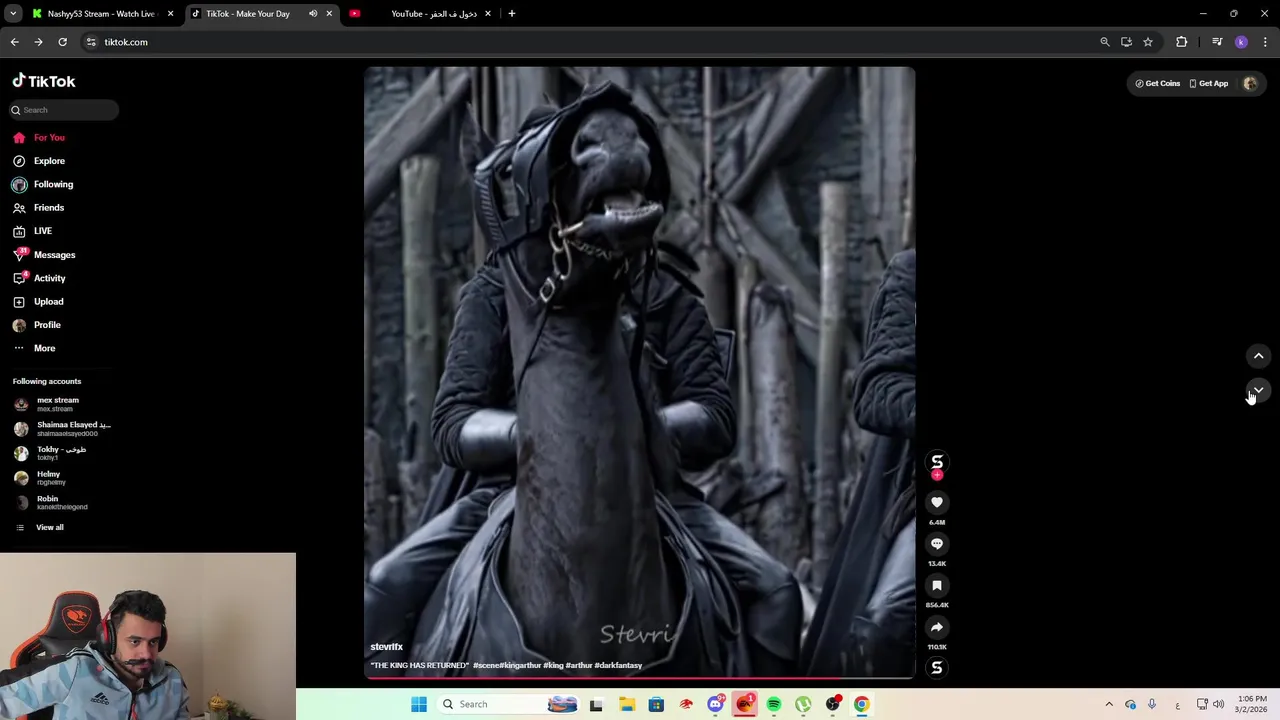Open the Activity notifications
1280x720 pixels.
[x=39, y=278]
